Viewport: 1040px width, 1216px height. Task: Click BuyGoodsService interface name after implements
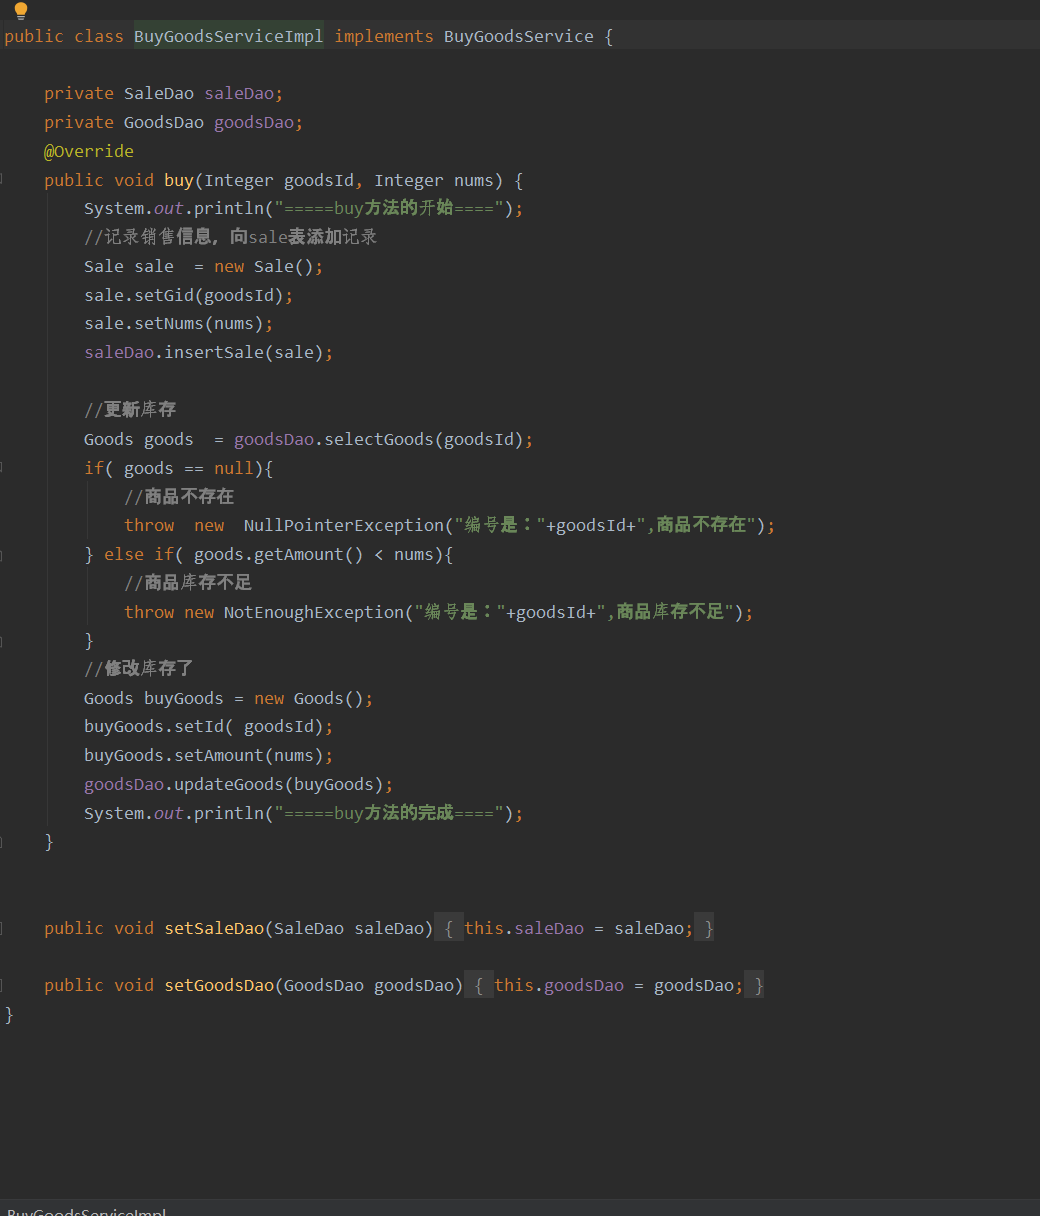[519, 36]
